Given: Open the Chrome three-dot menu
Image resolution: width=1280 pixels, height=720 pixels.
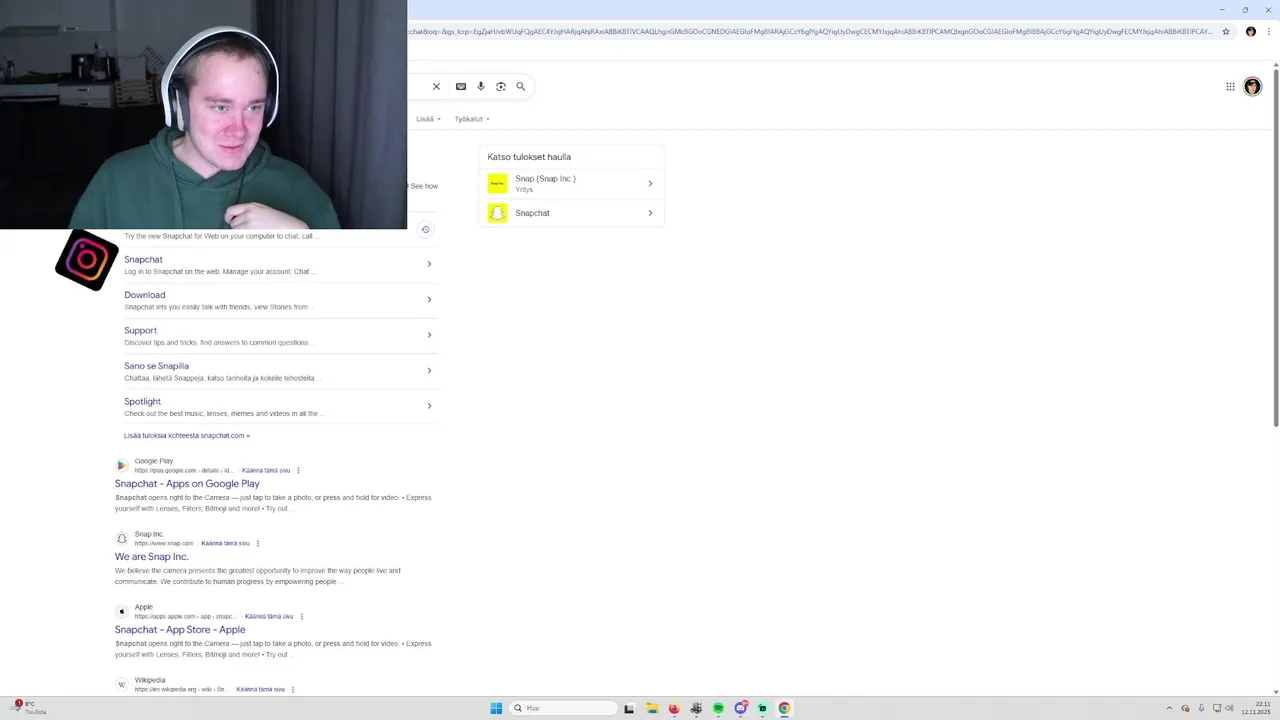Looking at the screenshot, I should 1269,31.
